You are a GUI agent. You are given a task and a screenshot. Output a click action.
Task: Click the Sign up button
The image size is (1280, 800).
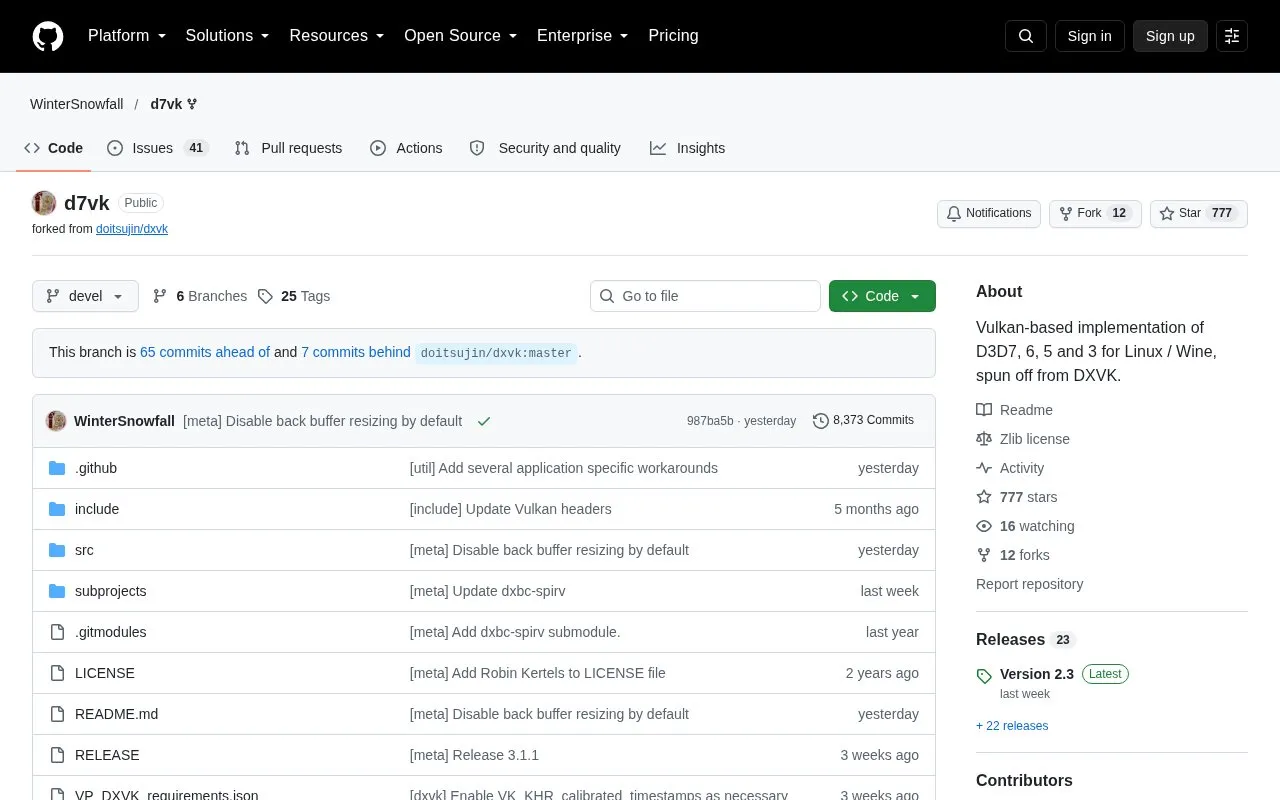[x=1170, y=36]
